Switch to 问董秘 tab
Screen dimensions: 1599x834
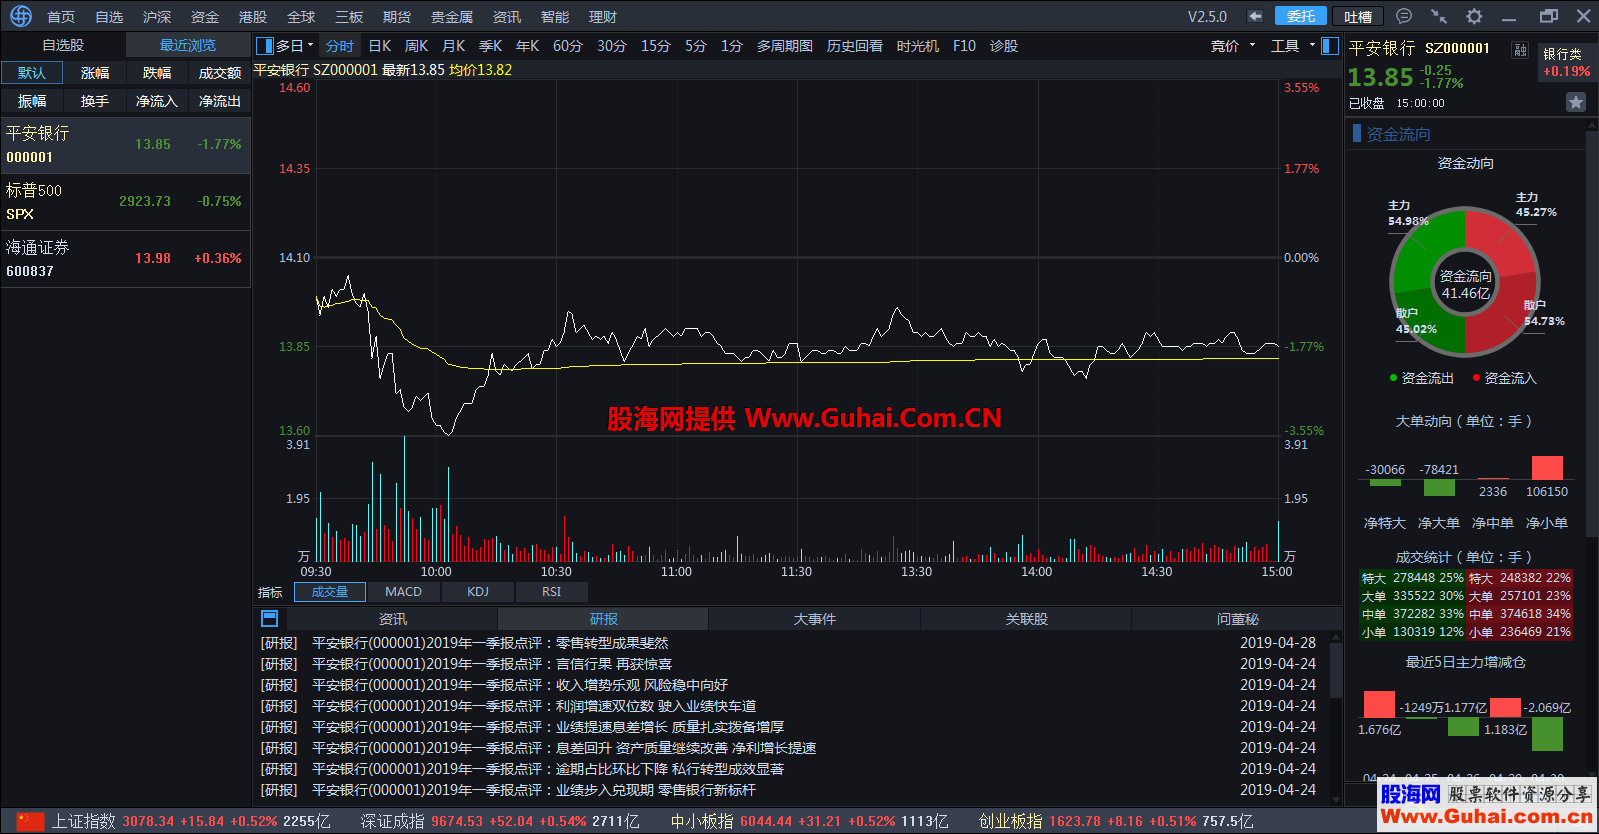tap(1237, 619)
